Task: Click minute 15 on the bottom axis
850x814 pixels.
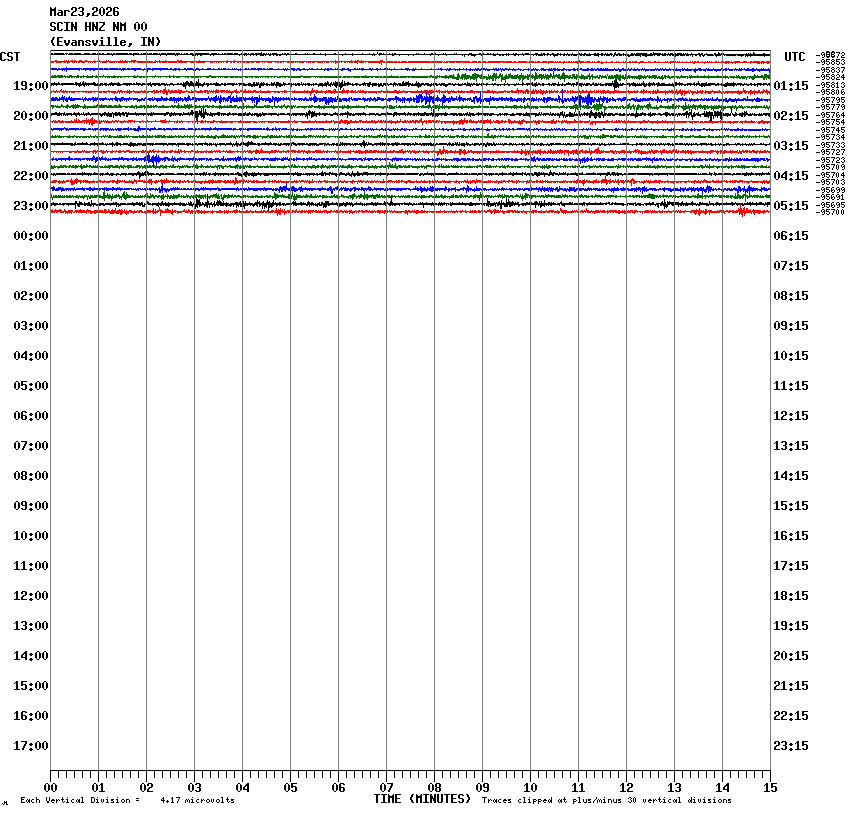Action: [x=769, y=788]
